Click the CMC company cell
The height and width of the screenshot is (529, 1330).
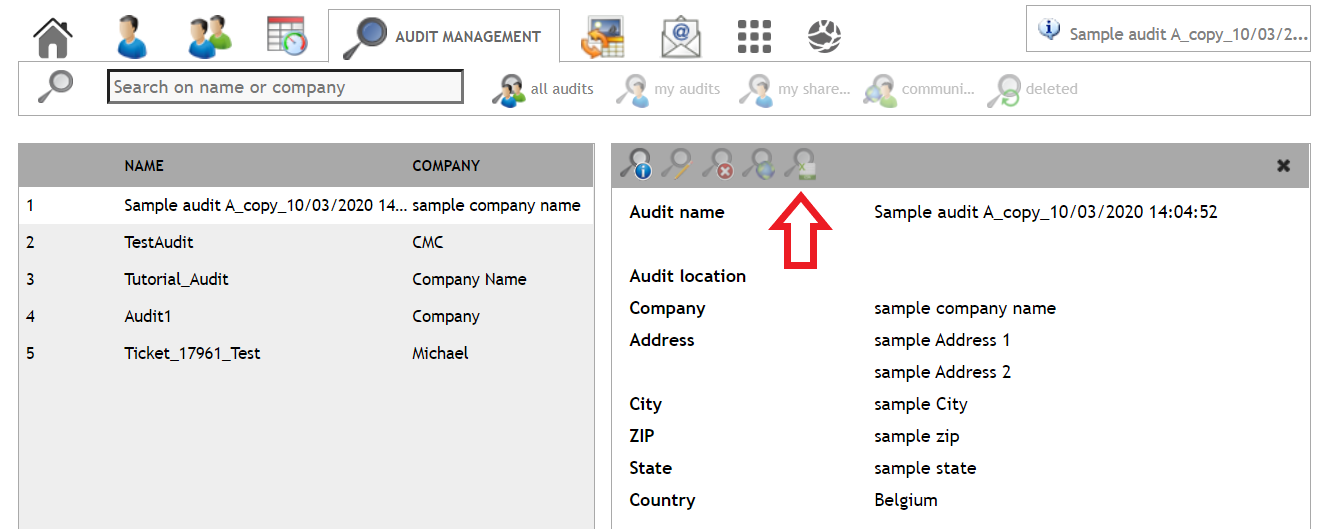428,242
